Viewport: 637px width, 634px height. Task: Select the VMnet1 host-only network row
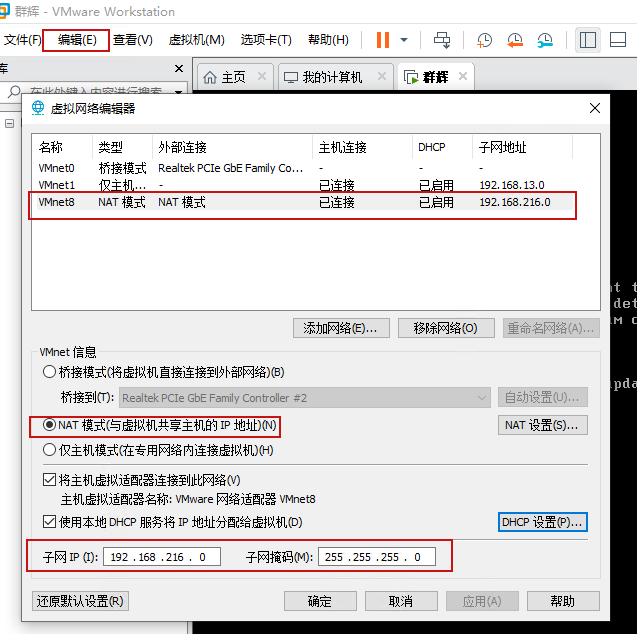click(305, 185)
